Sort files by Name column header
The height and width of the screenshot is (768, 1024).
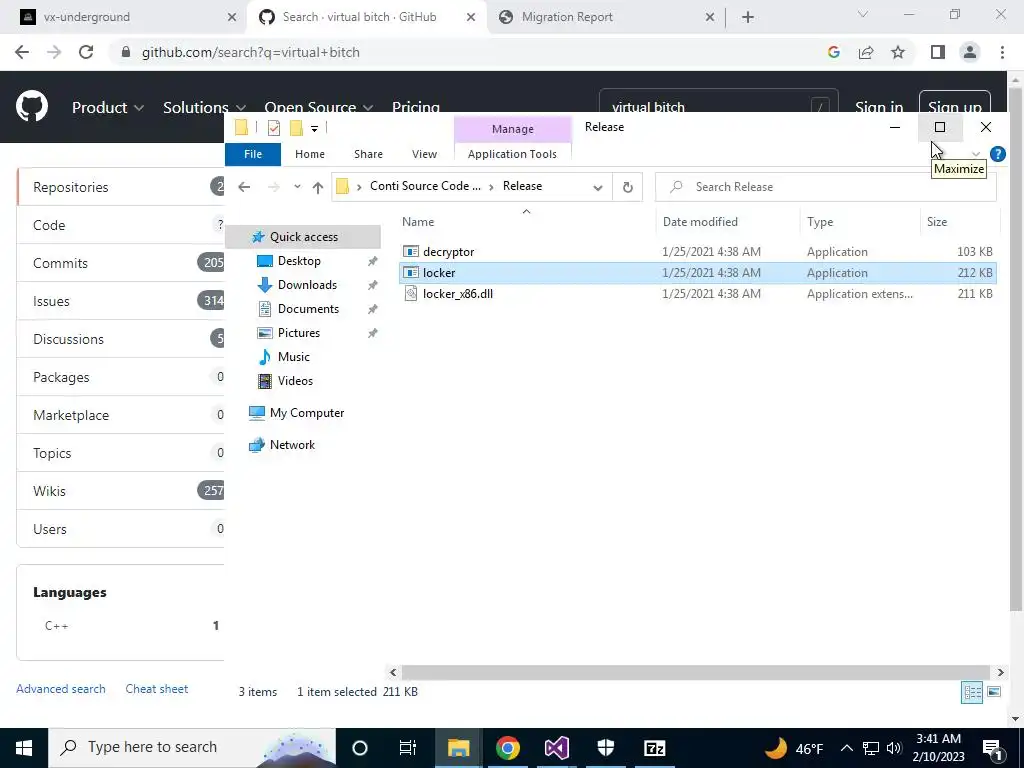[x=526, y=222]
